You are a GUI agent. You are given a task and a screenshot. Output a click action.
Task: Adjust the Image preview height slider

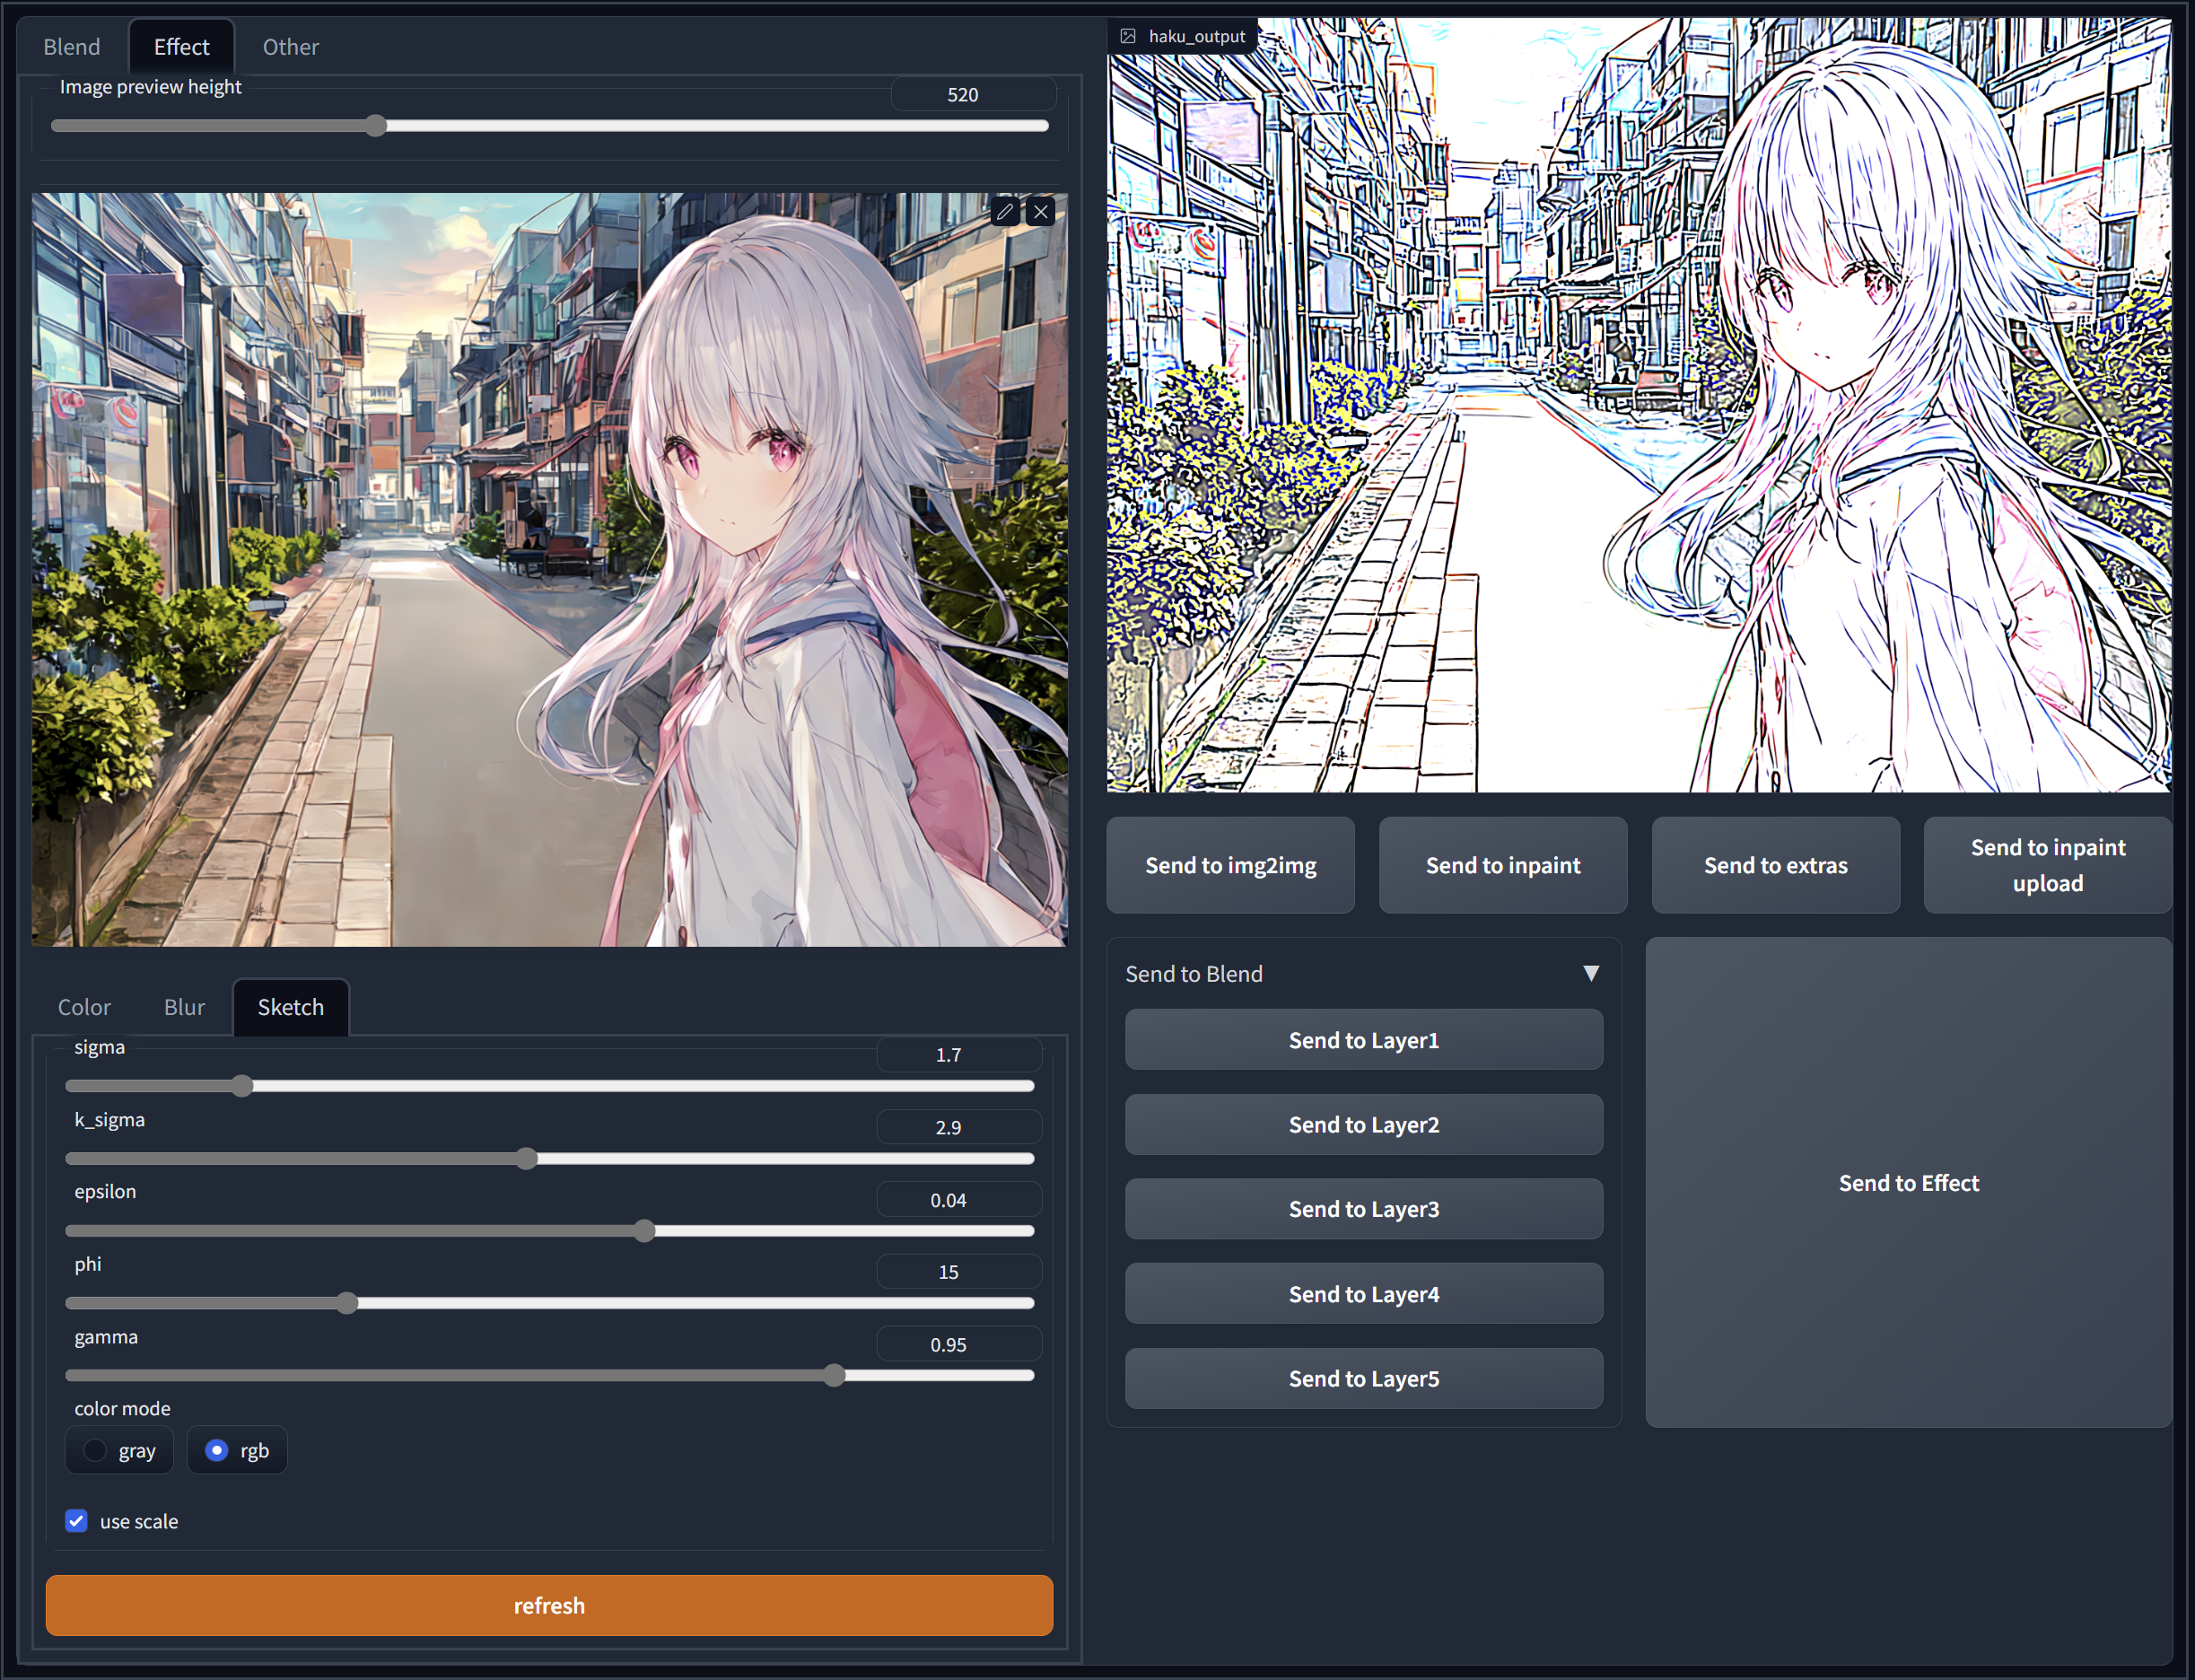click(550, 126)
